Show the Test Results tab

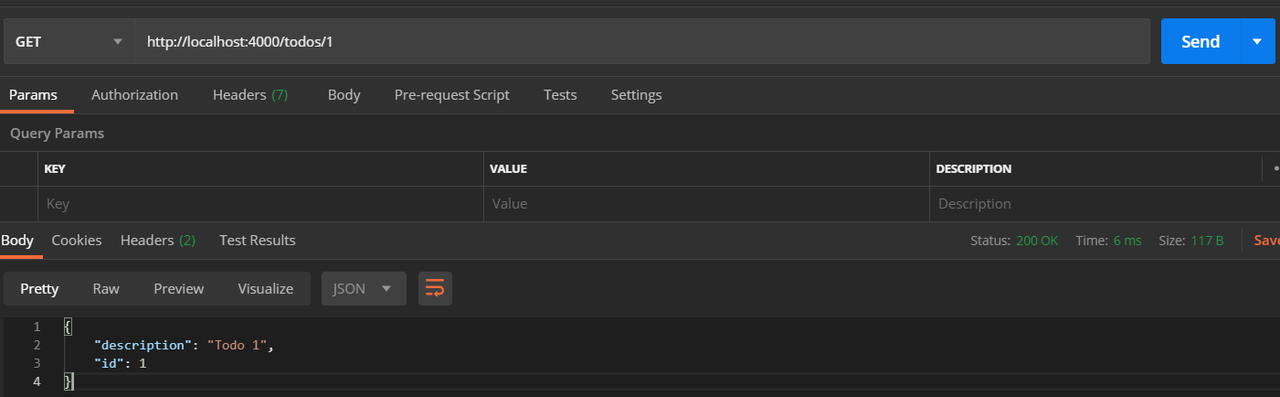pos(257,240)
